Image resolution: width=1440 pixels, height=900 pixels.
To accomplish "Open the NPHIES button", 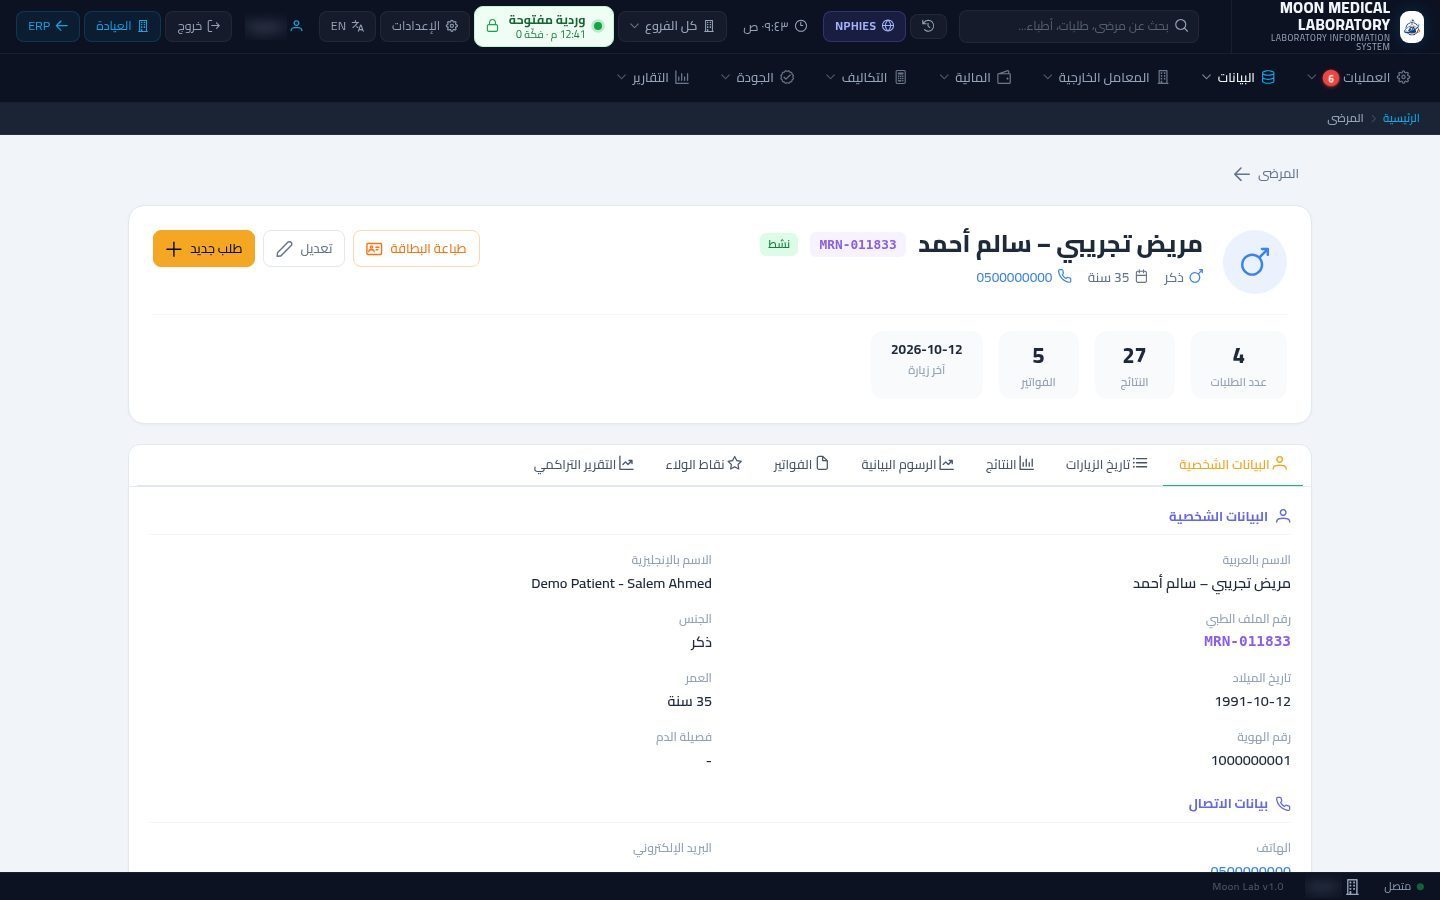I will pyautogui.click(x=864, y=26).
